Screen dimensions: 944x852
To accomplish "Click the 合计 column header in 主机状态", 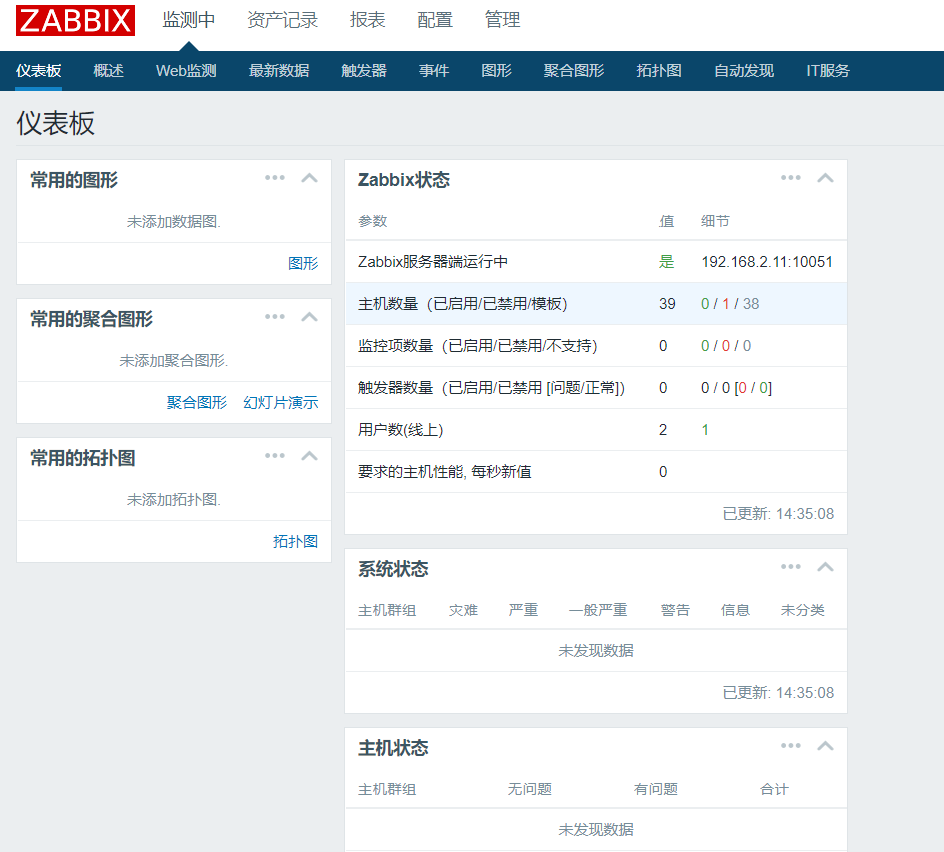I will 774,789.
